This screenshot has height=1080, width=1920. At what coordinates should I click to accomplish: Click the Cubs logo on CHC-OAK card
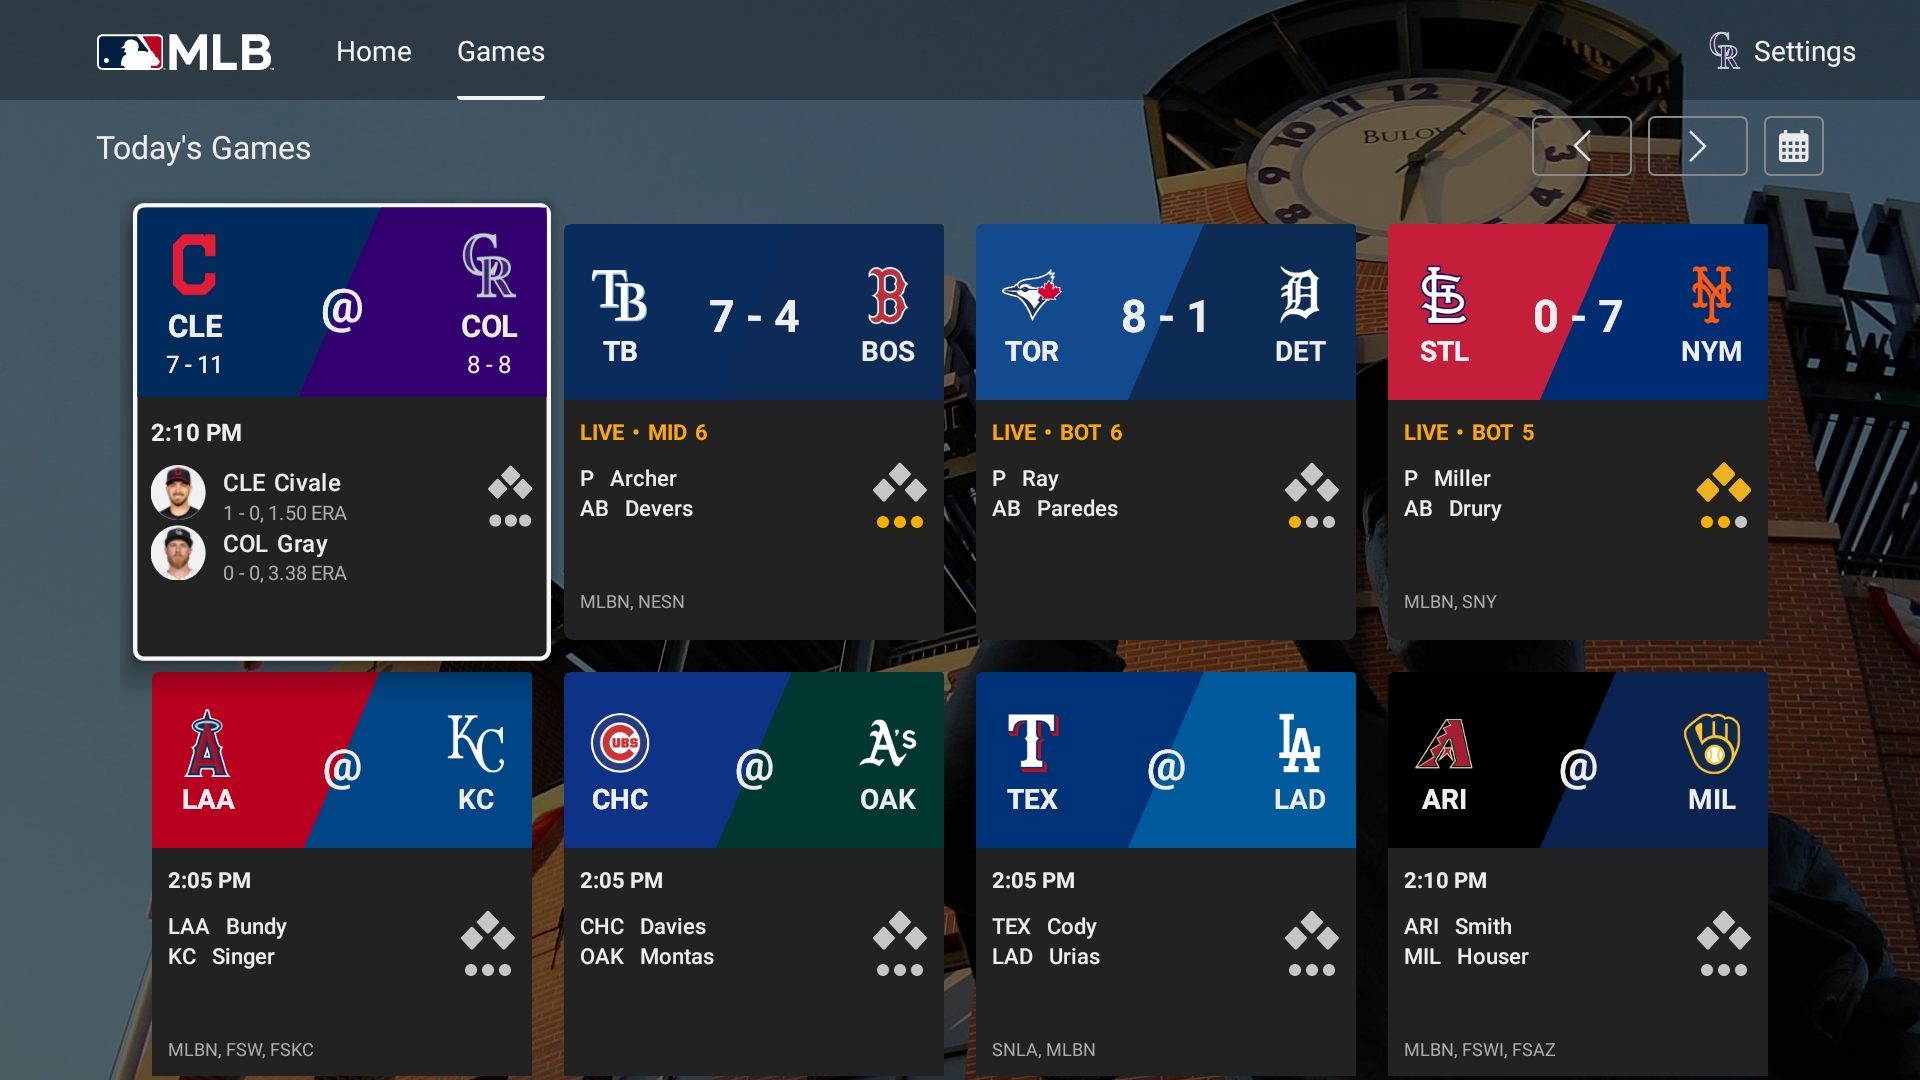pyautogui.click(x=620, y=742)
